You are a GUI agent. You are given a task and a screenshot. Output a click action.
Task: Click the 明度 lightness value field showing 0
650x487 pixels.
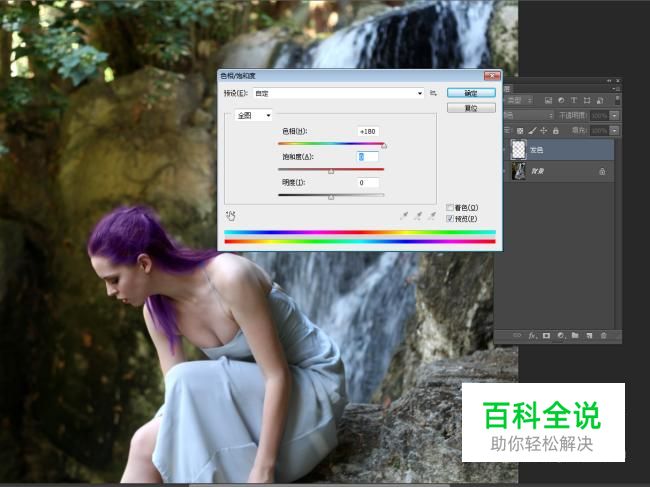pos(368,183)
